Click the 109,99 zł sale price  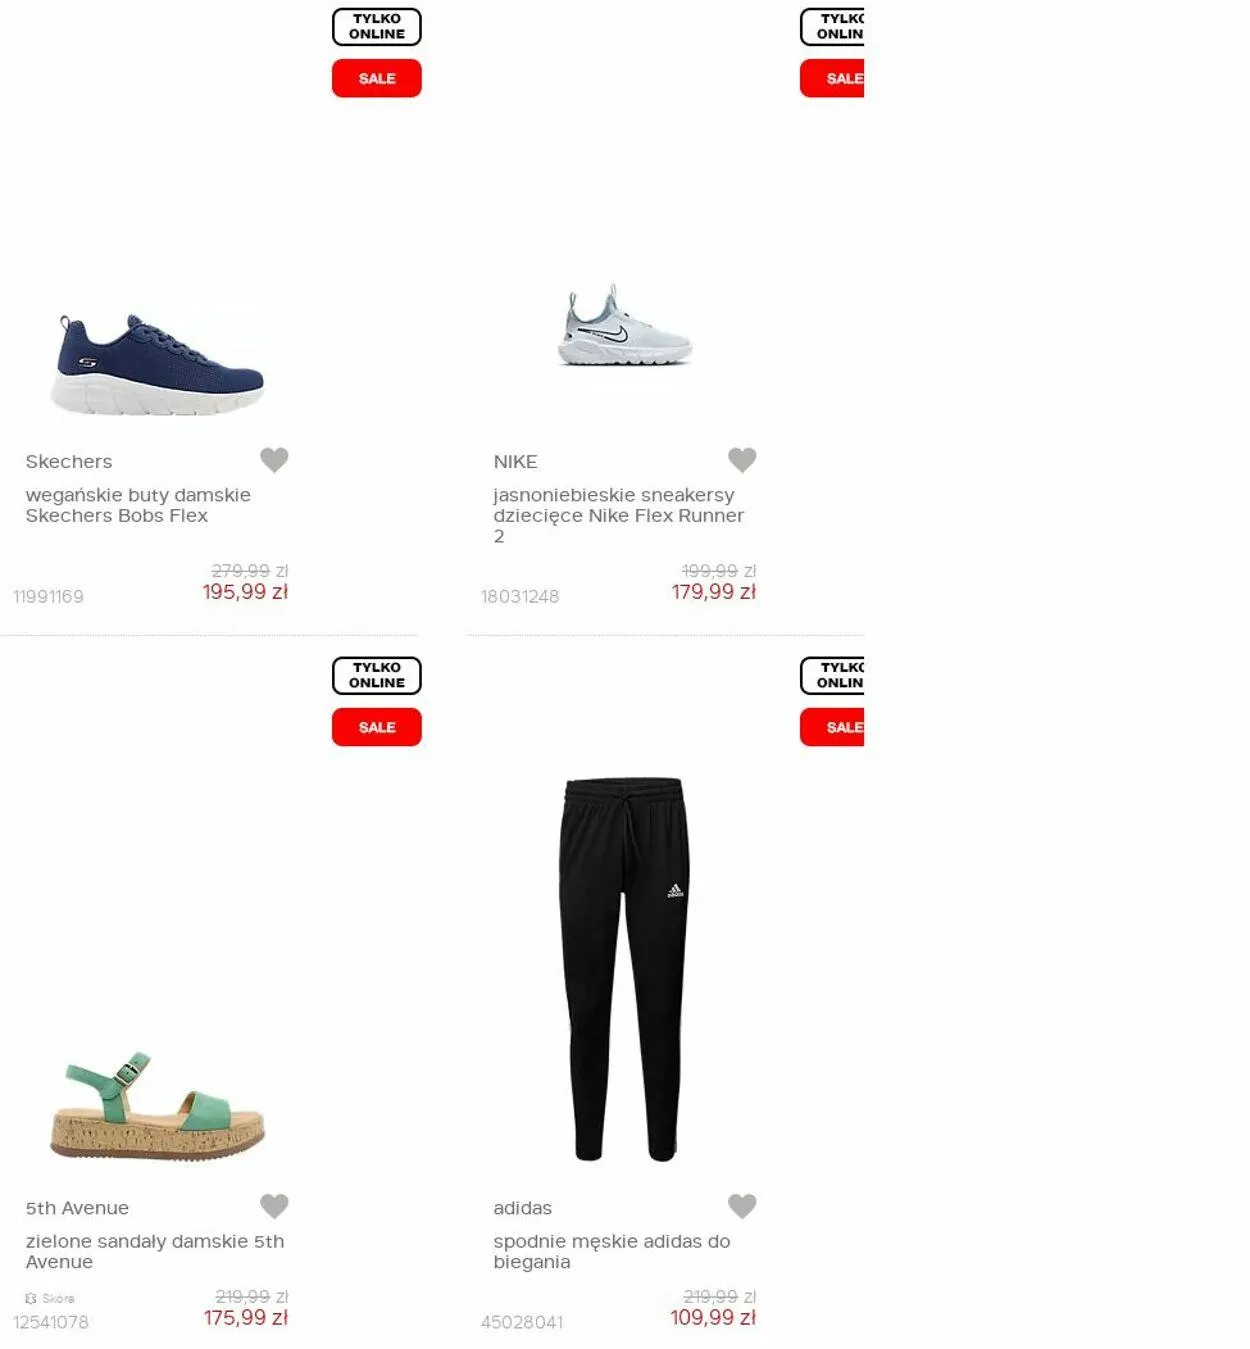click(x=713, y=1318)
